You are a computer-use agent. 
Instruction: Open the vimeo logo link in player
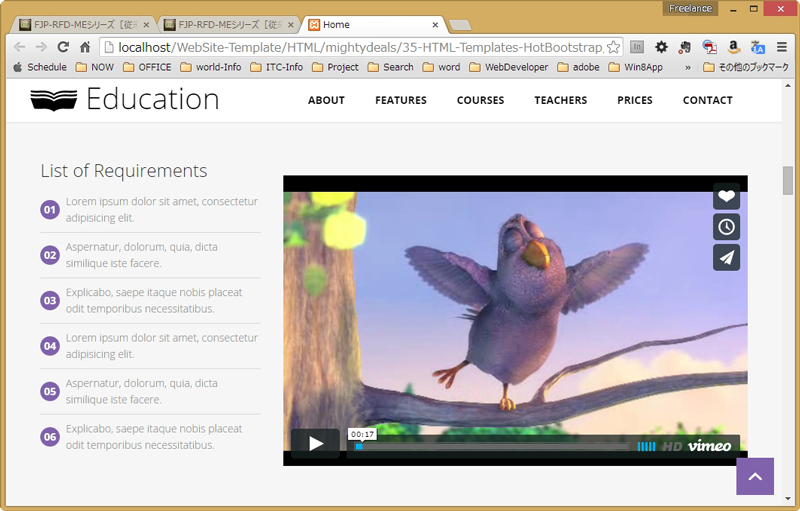click(x=710, y=446)
